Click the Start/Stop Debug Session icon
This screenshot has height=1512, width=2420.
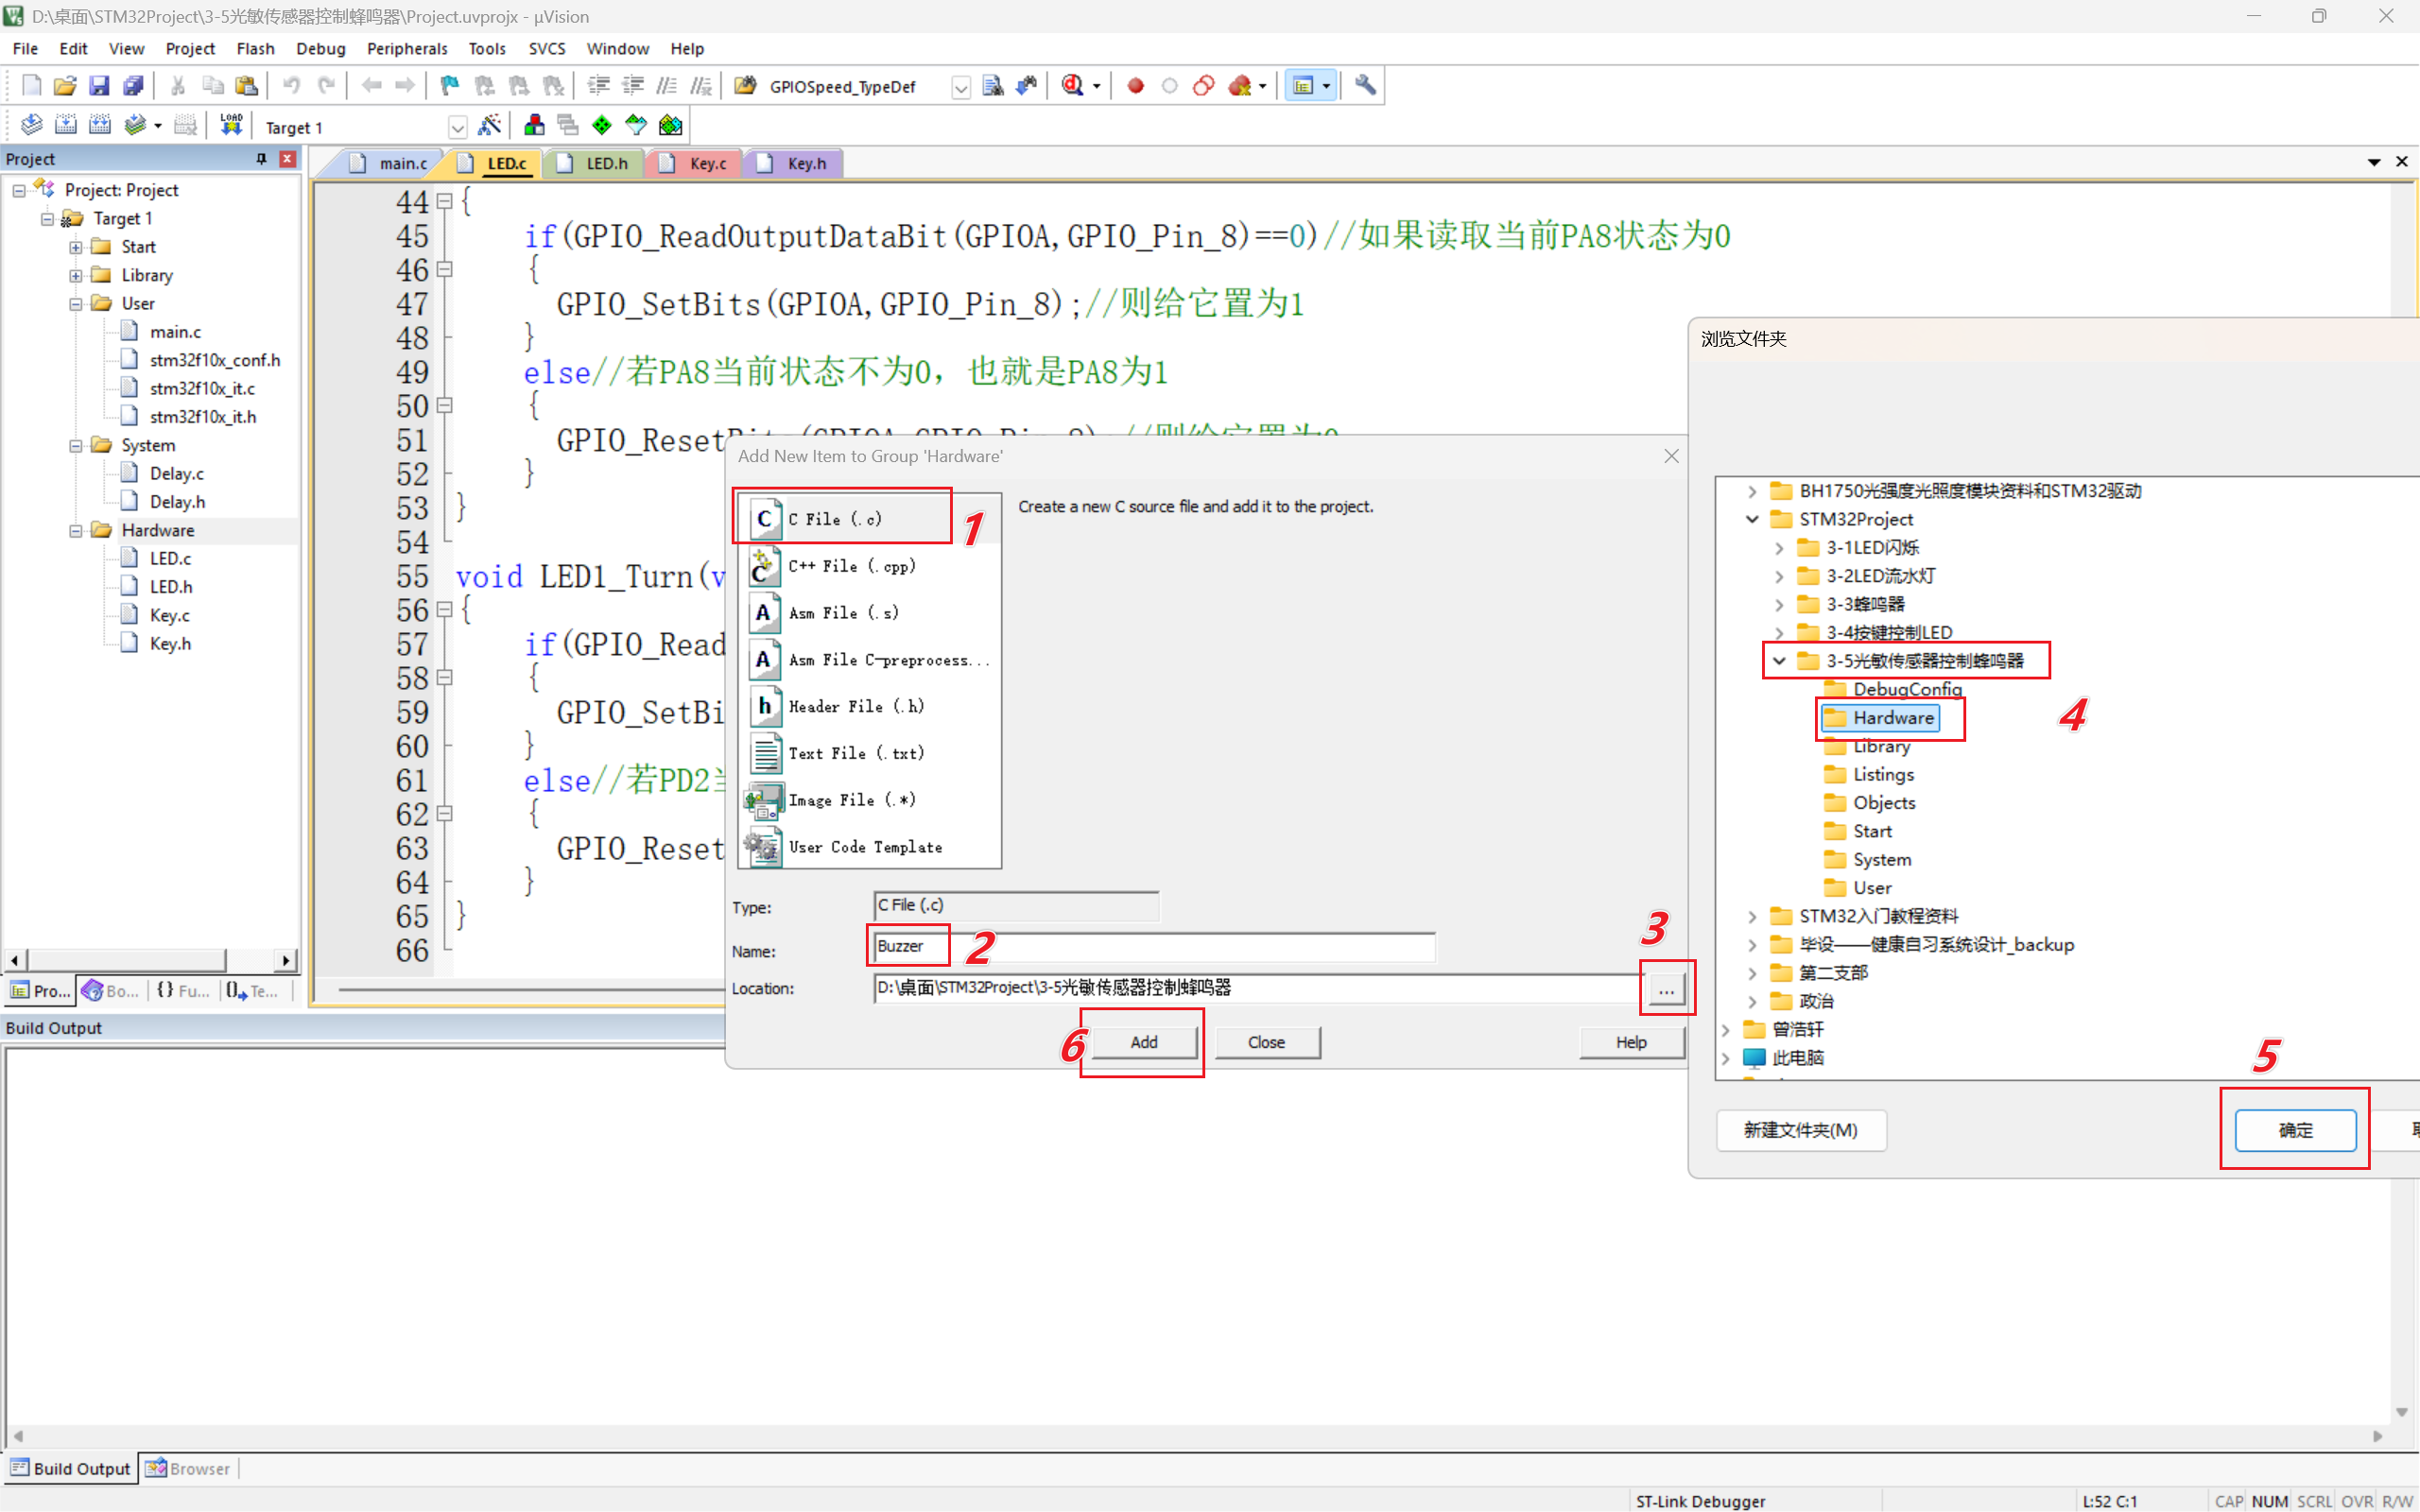point(1073,86)
